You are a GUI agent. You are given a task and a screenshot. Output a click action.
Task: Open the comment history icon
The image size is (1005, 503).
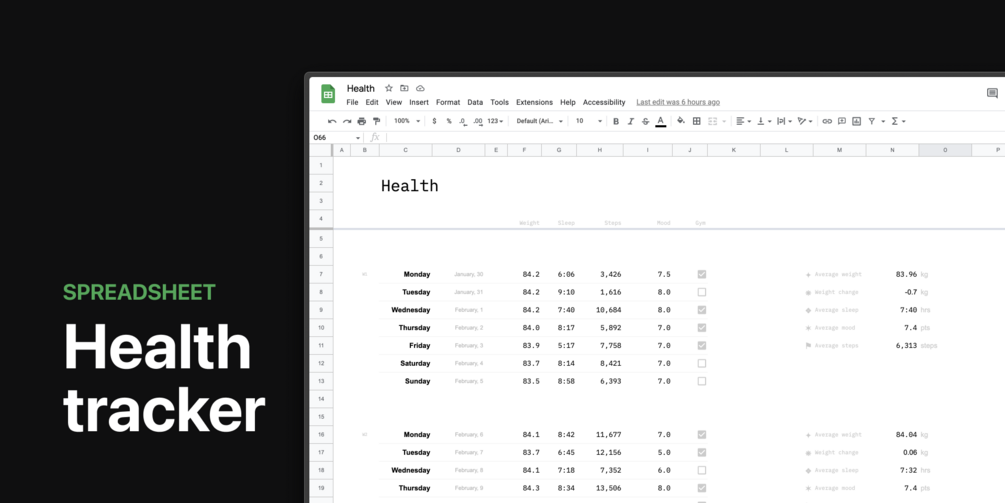992,94
